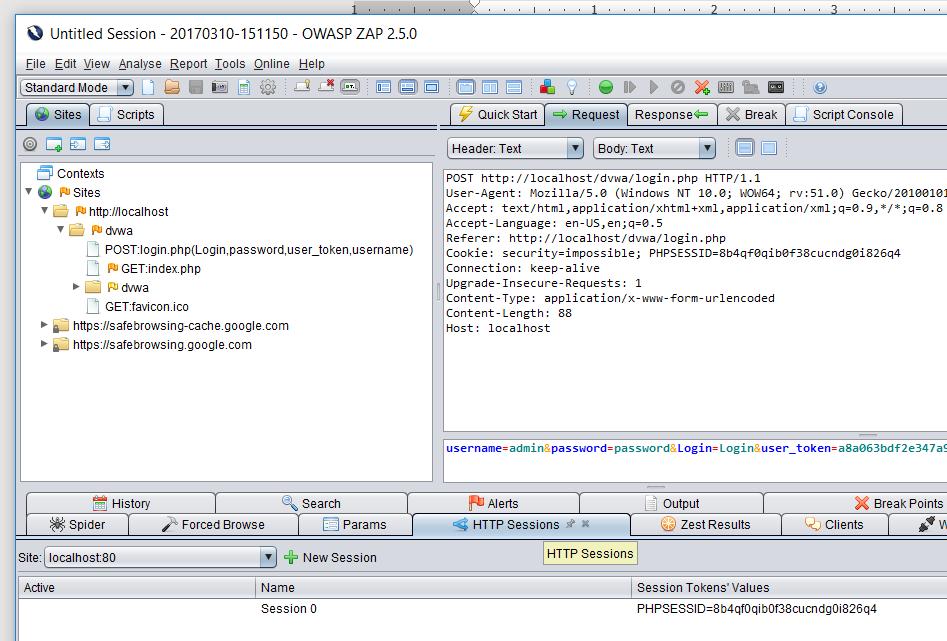Click the cassette recorder toolbar icon
Image resolution: width=947 pixels, height=641 pixels.
pyautogui.click(x=775, y=88)
